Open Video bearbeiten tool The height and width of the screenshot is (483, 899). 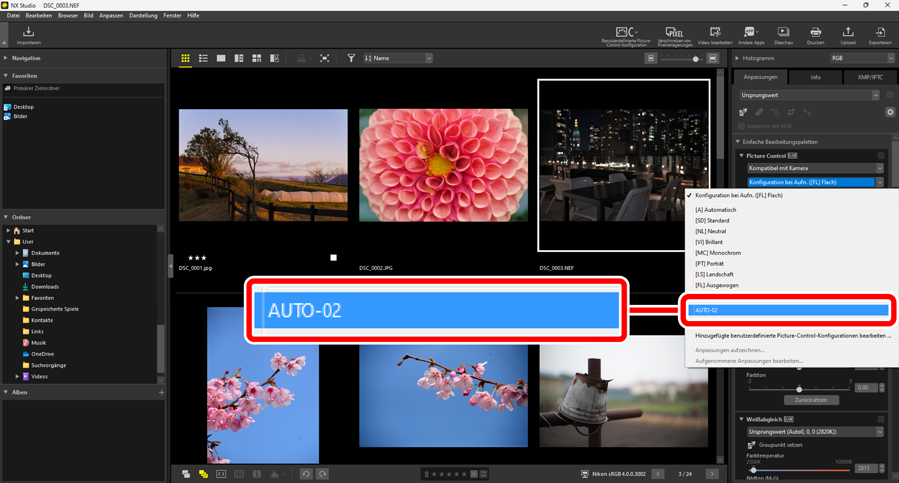click(715, 34)
